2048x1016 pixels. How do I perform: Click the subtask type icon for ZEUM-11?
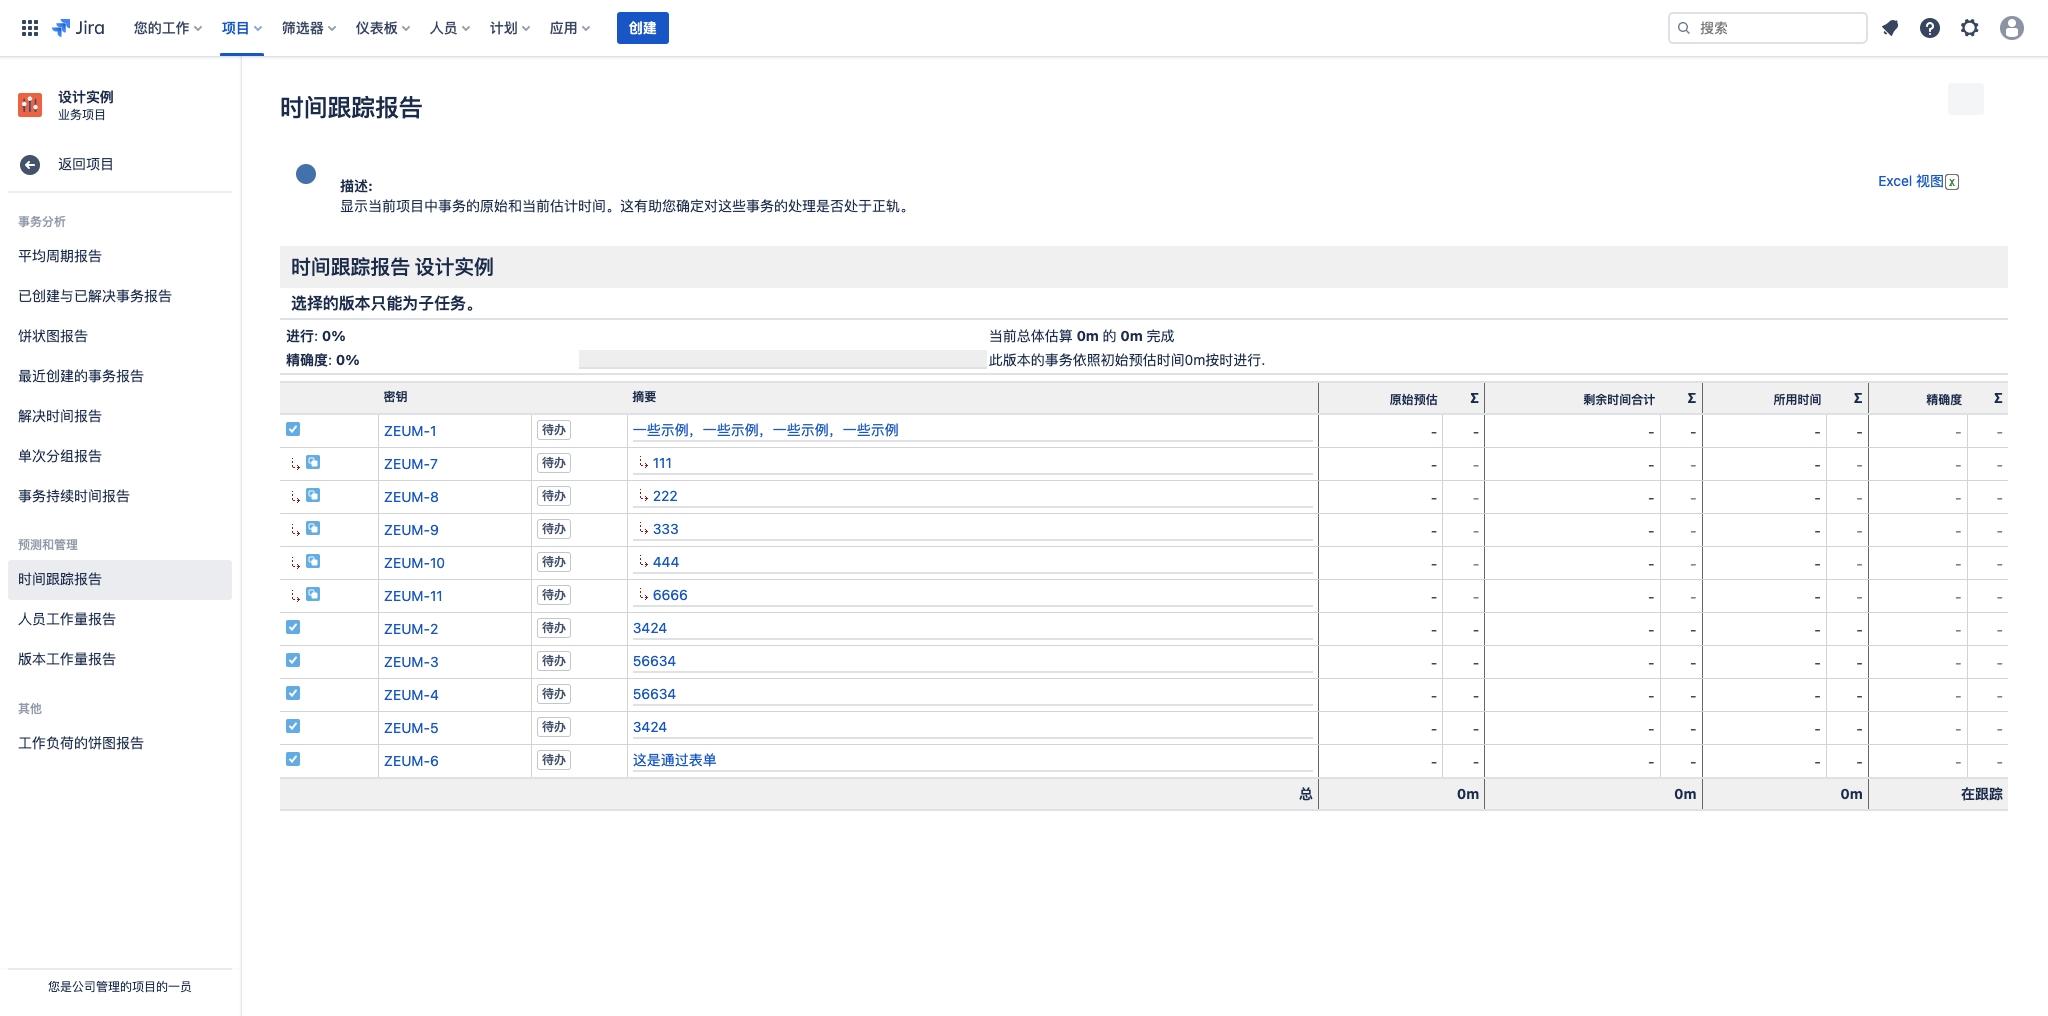tap(313, 594)
